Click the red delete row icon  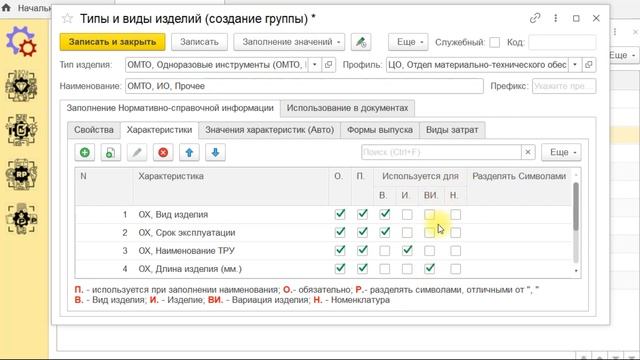(x=163, y=153)
